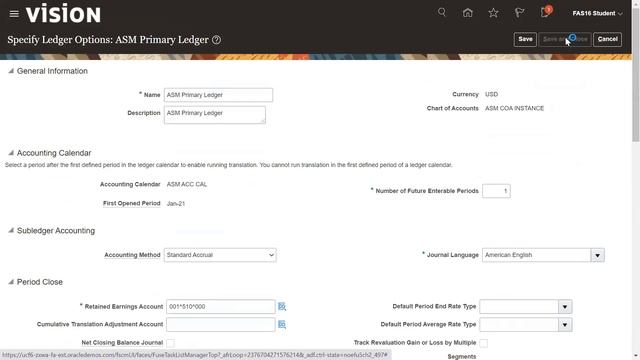The height and width of the screenshot is (360, 640).
Task: Click the Accounting Method label
Action: point(132,255)
